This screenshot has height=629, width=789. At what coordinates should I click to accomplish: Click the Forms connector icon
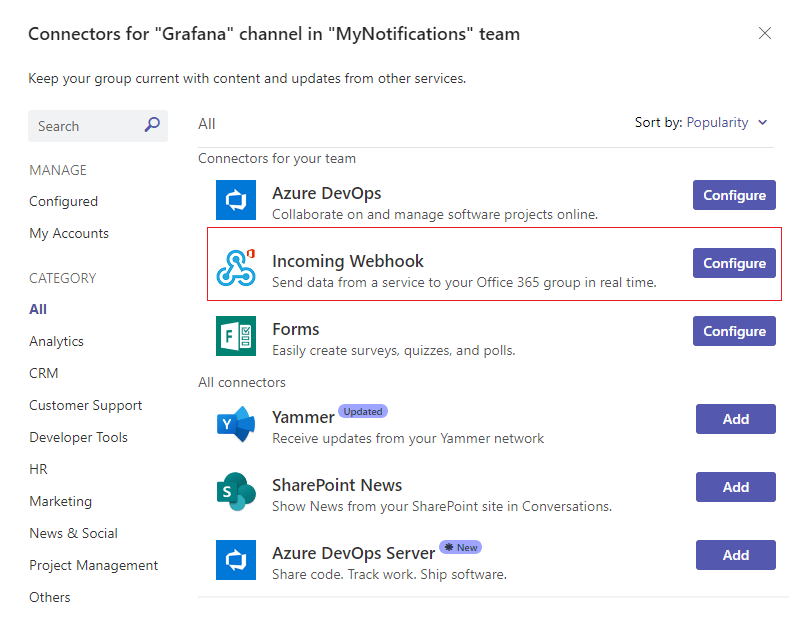pyautogui.click(x=235, y=336)
